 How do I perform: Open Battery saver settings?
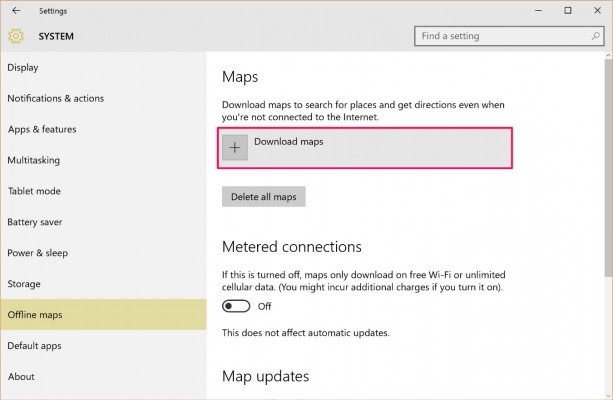[36, 222]
